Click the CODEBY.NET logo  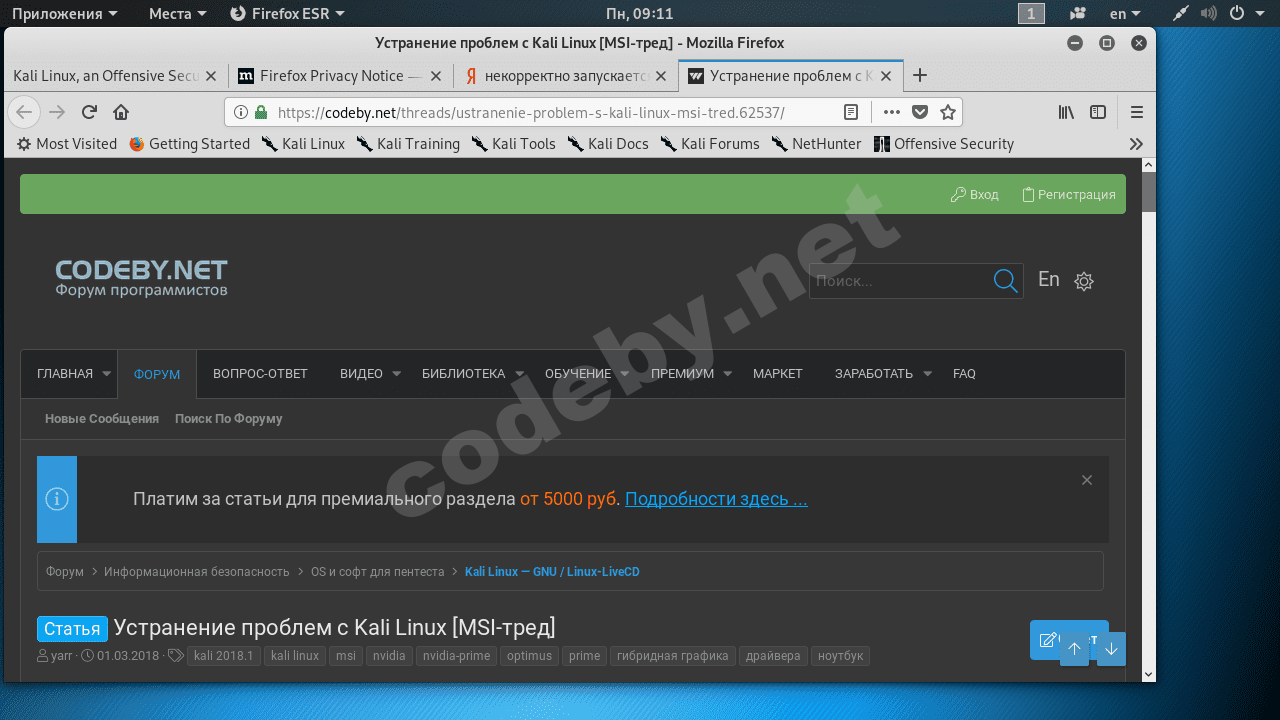pos(141,278)
